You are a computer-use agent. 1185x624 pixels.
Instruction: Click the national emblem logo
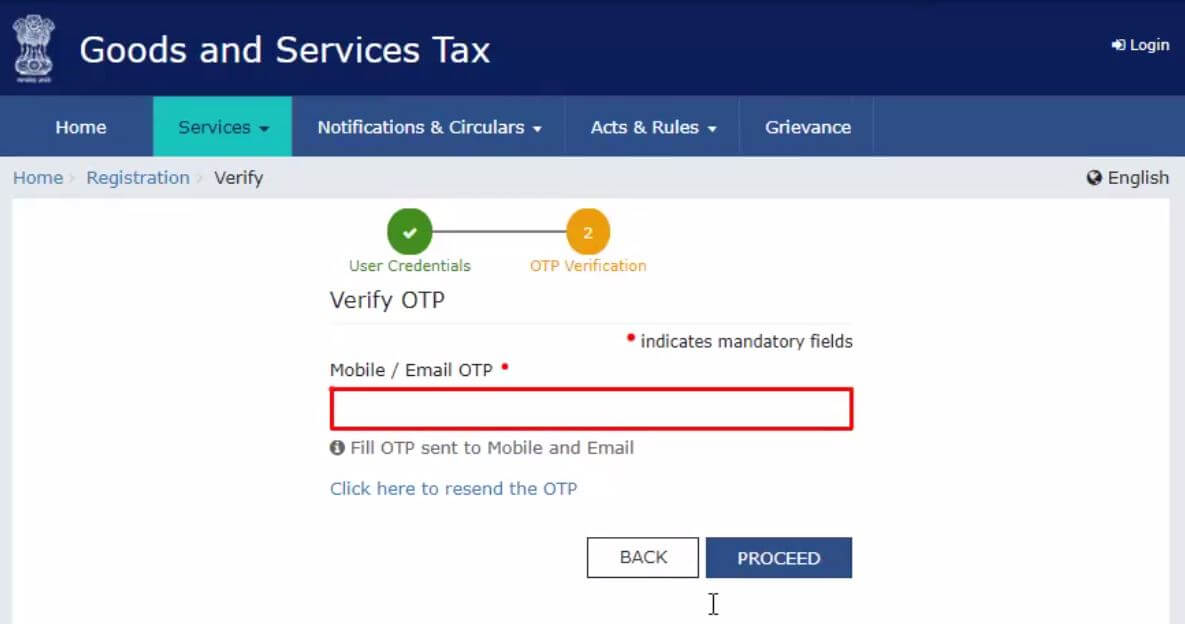(x=34, y=48)
